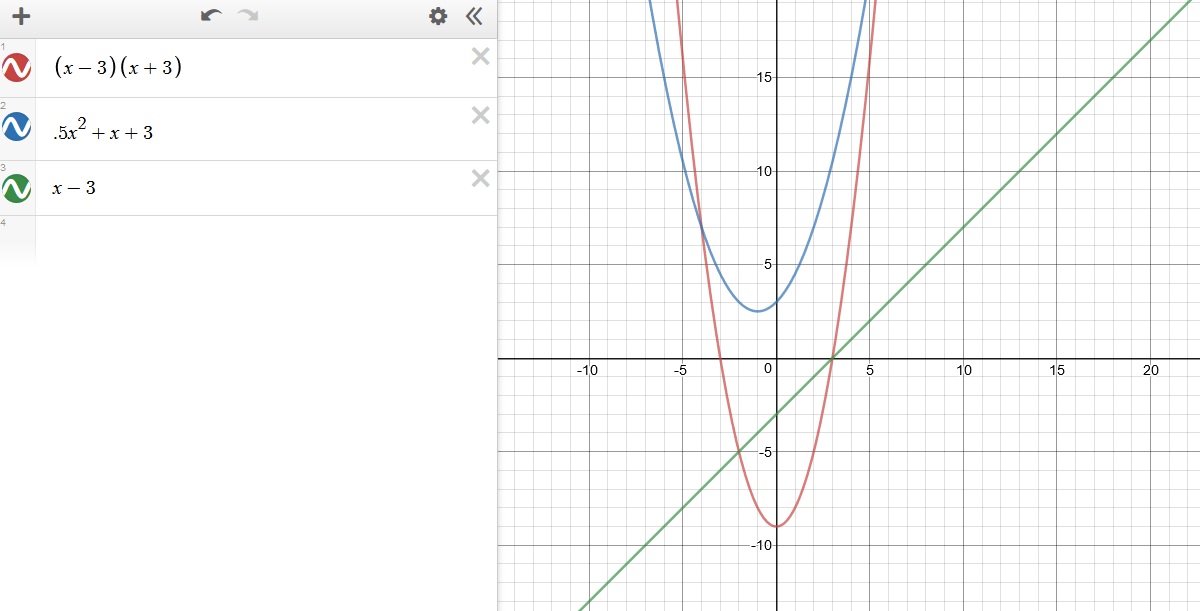Collapse the expression list panel
This screenshot has height=611, width=1200.
pos(474,16)
